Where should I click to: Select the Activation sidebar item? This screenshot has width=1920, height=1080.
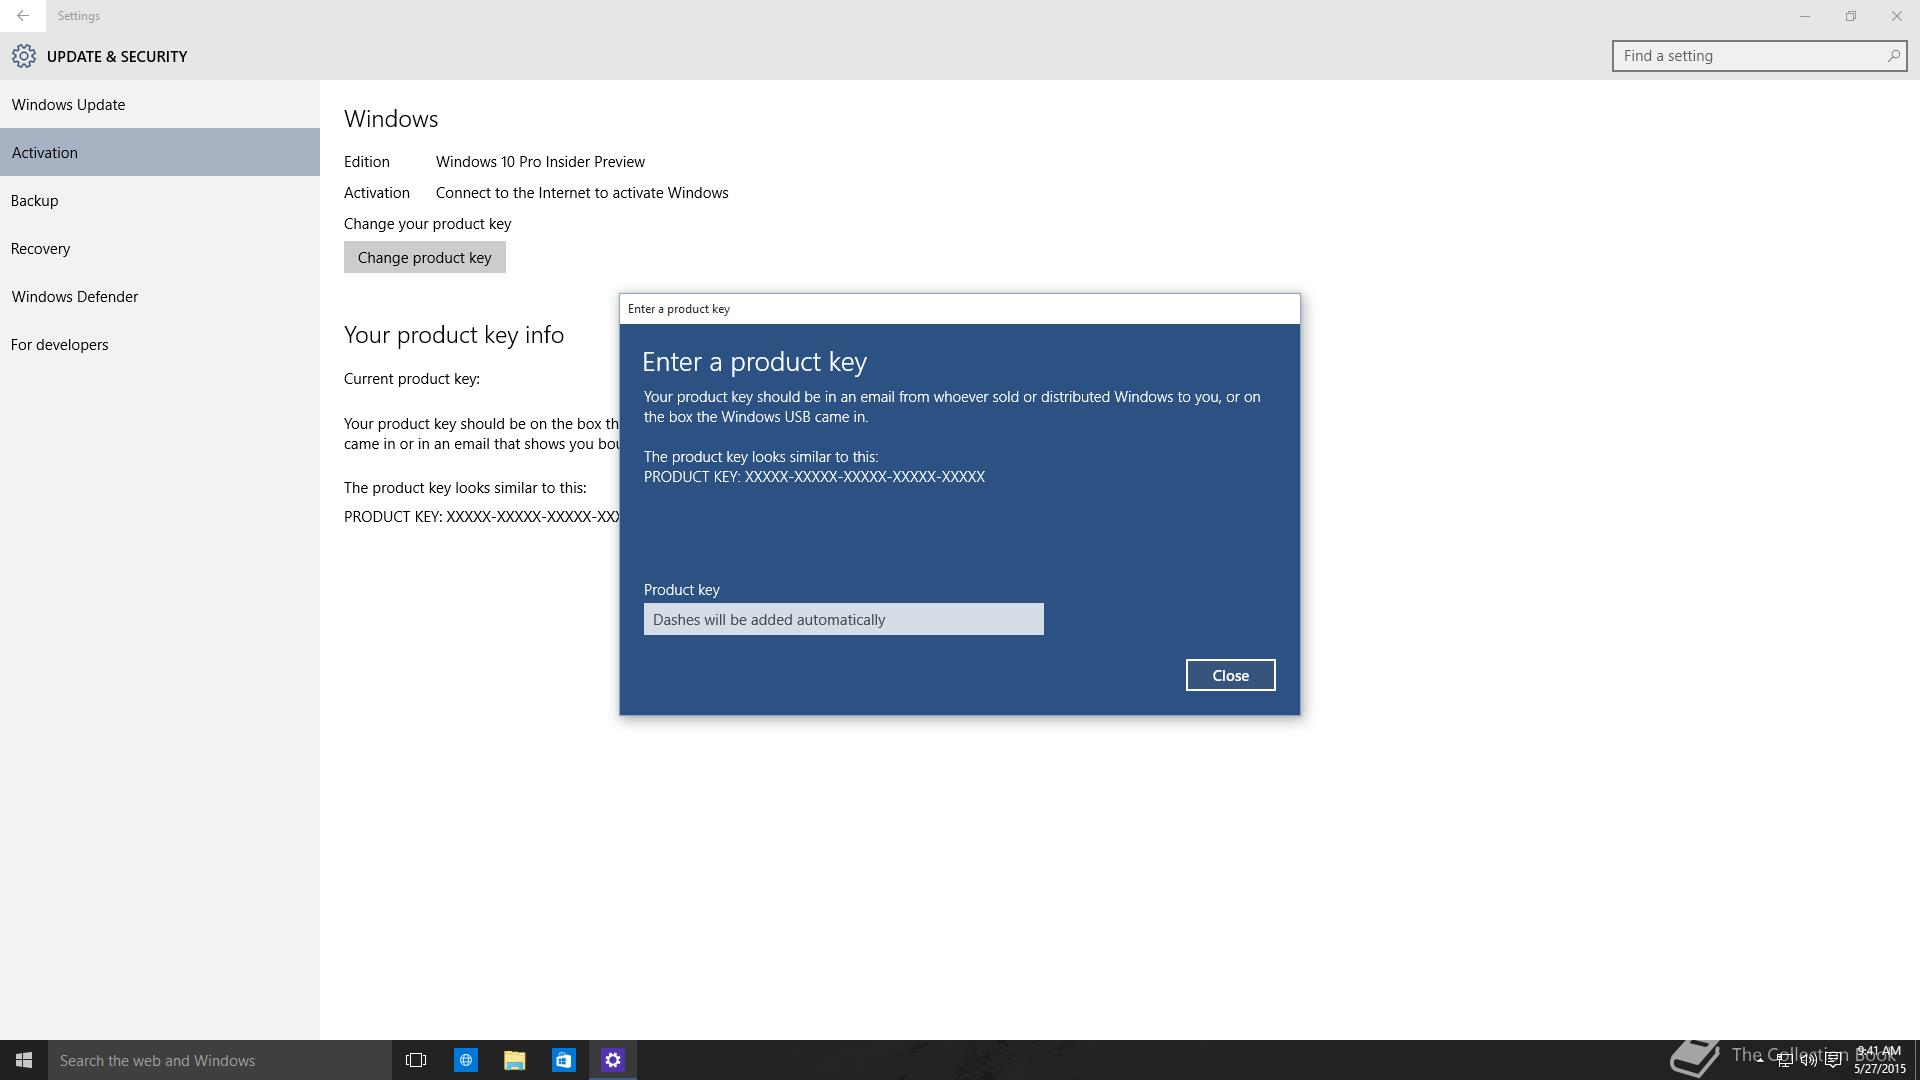coord(160,152)
